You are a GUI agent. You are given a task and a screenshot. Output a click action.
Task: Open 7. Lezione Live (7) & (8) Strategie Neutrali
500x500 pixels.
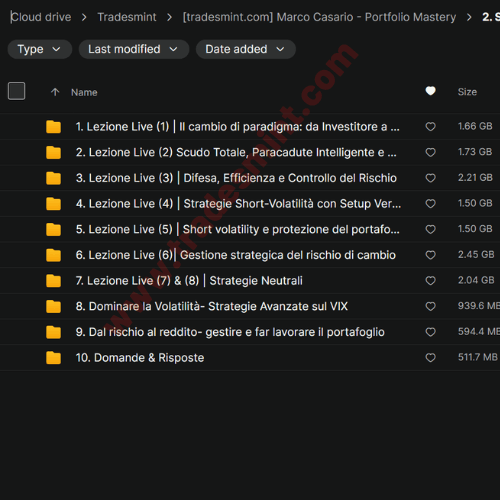189,281
